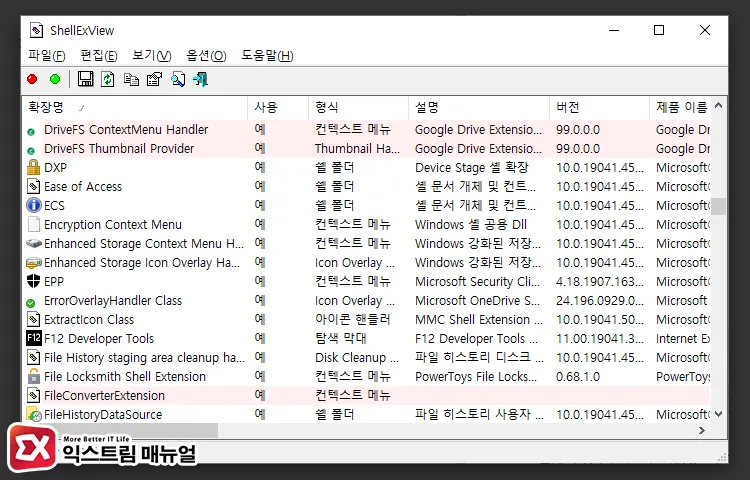Click the exit door icon in toolbar

point(201,79)
